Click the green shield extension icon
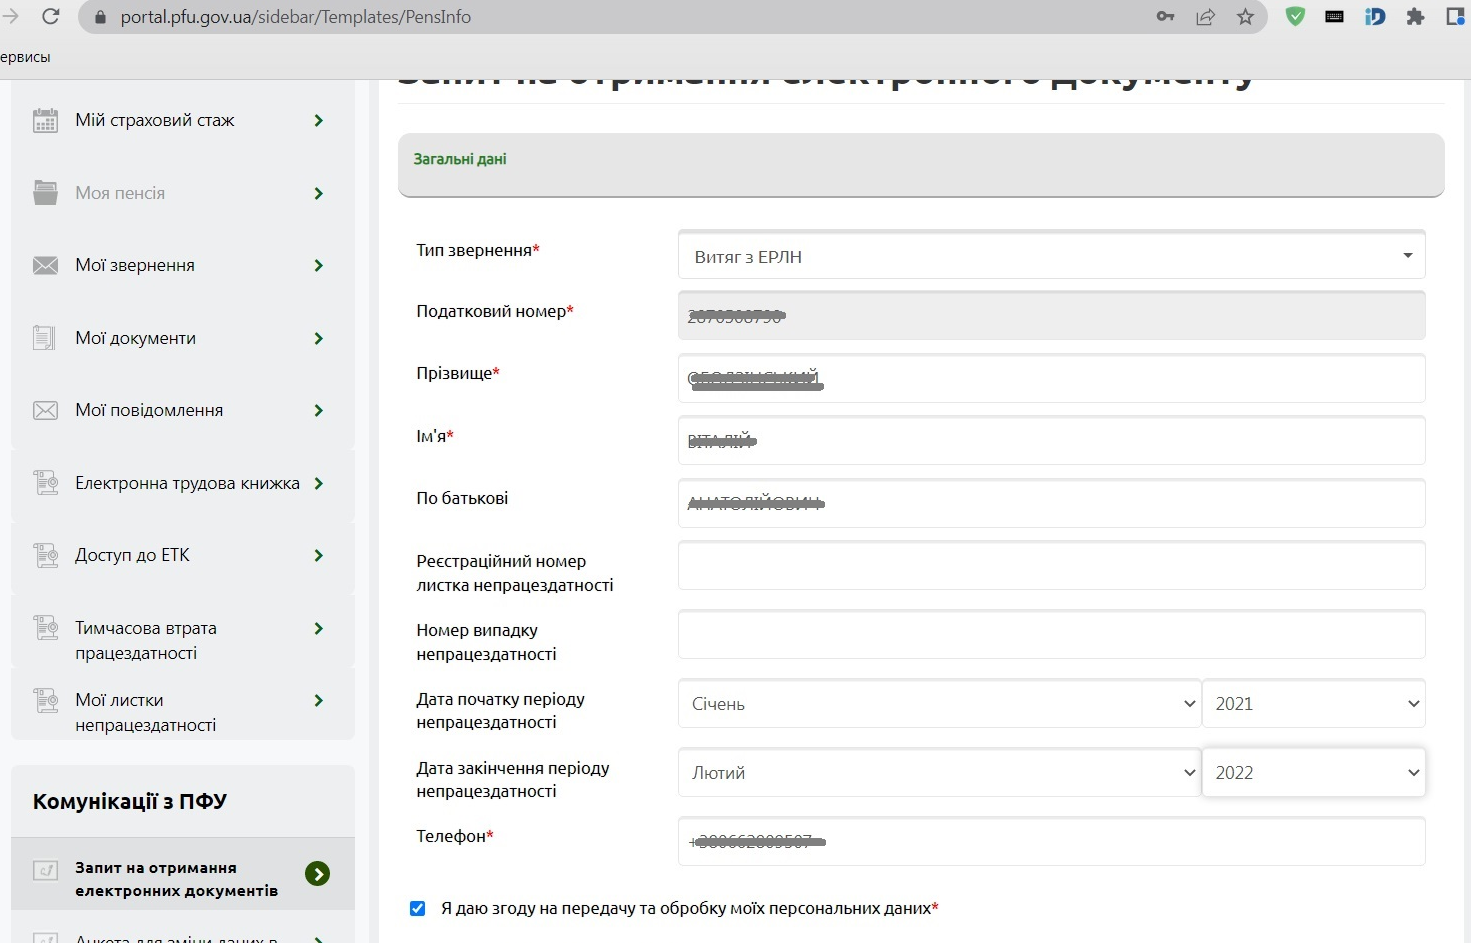Viewport: 1471px width, 943px height. click(x=1295, y=17)
